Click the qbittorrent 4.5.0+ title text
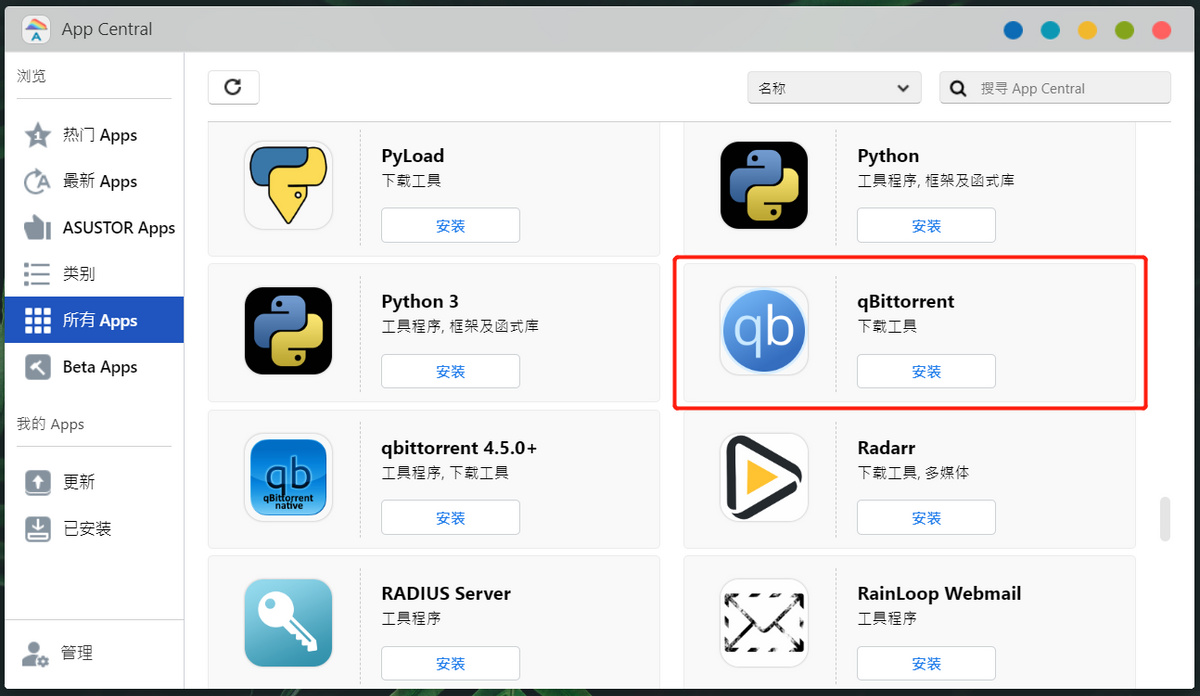The width and height of the screenshot is (1200, 696). point(459,448)
